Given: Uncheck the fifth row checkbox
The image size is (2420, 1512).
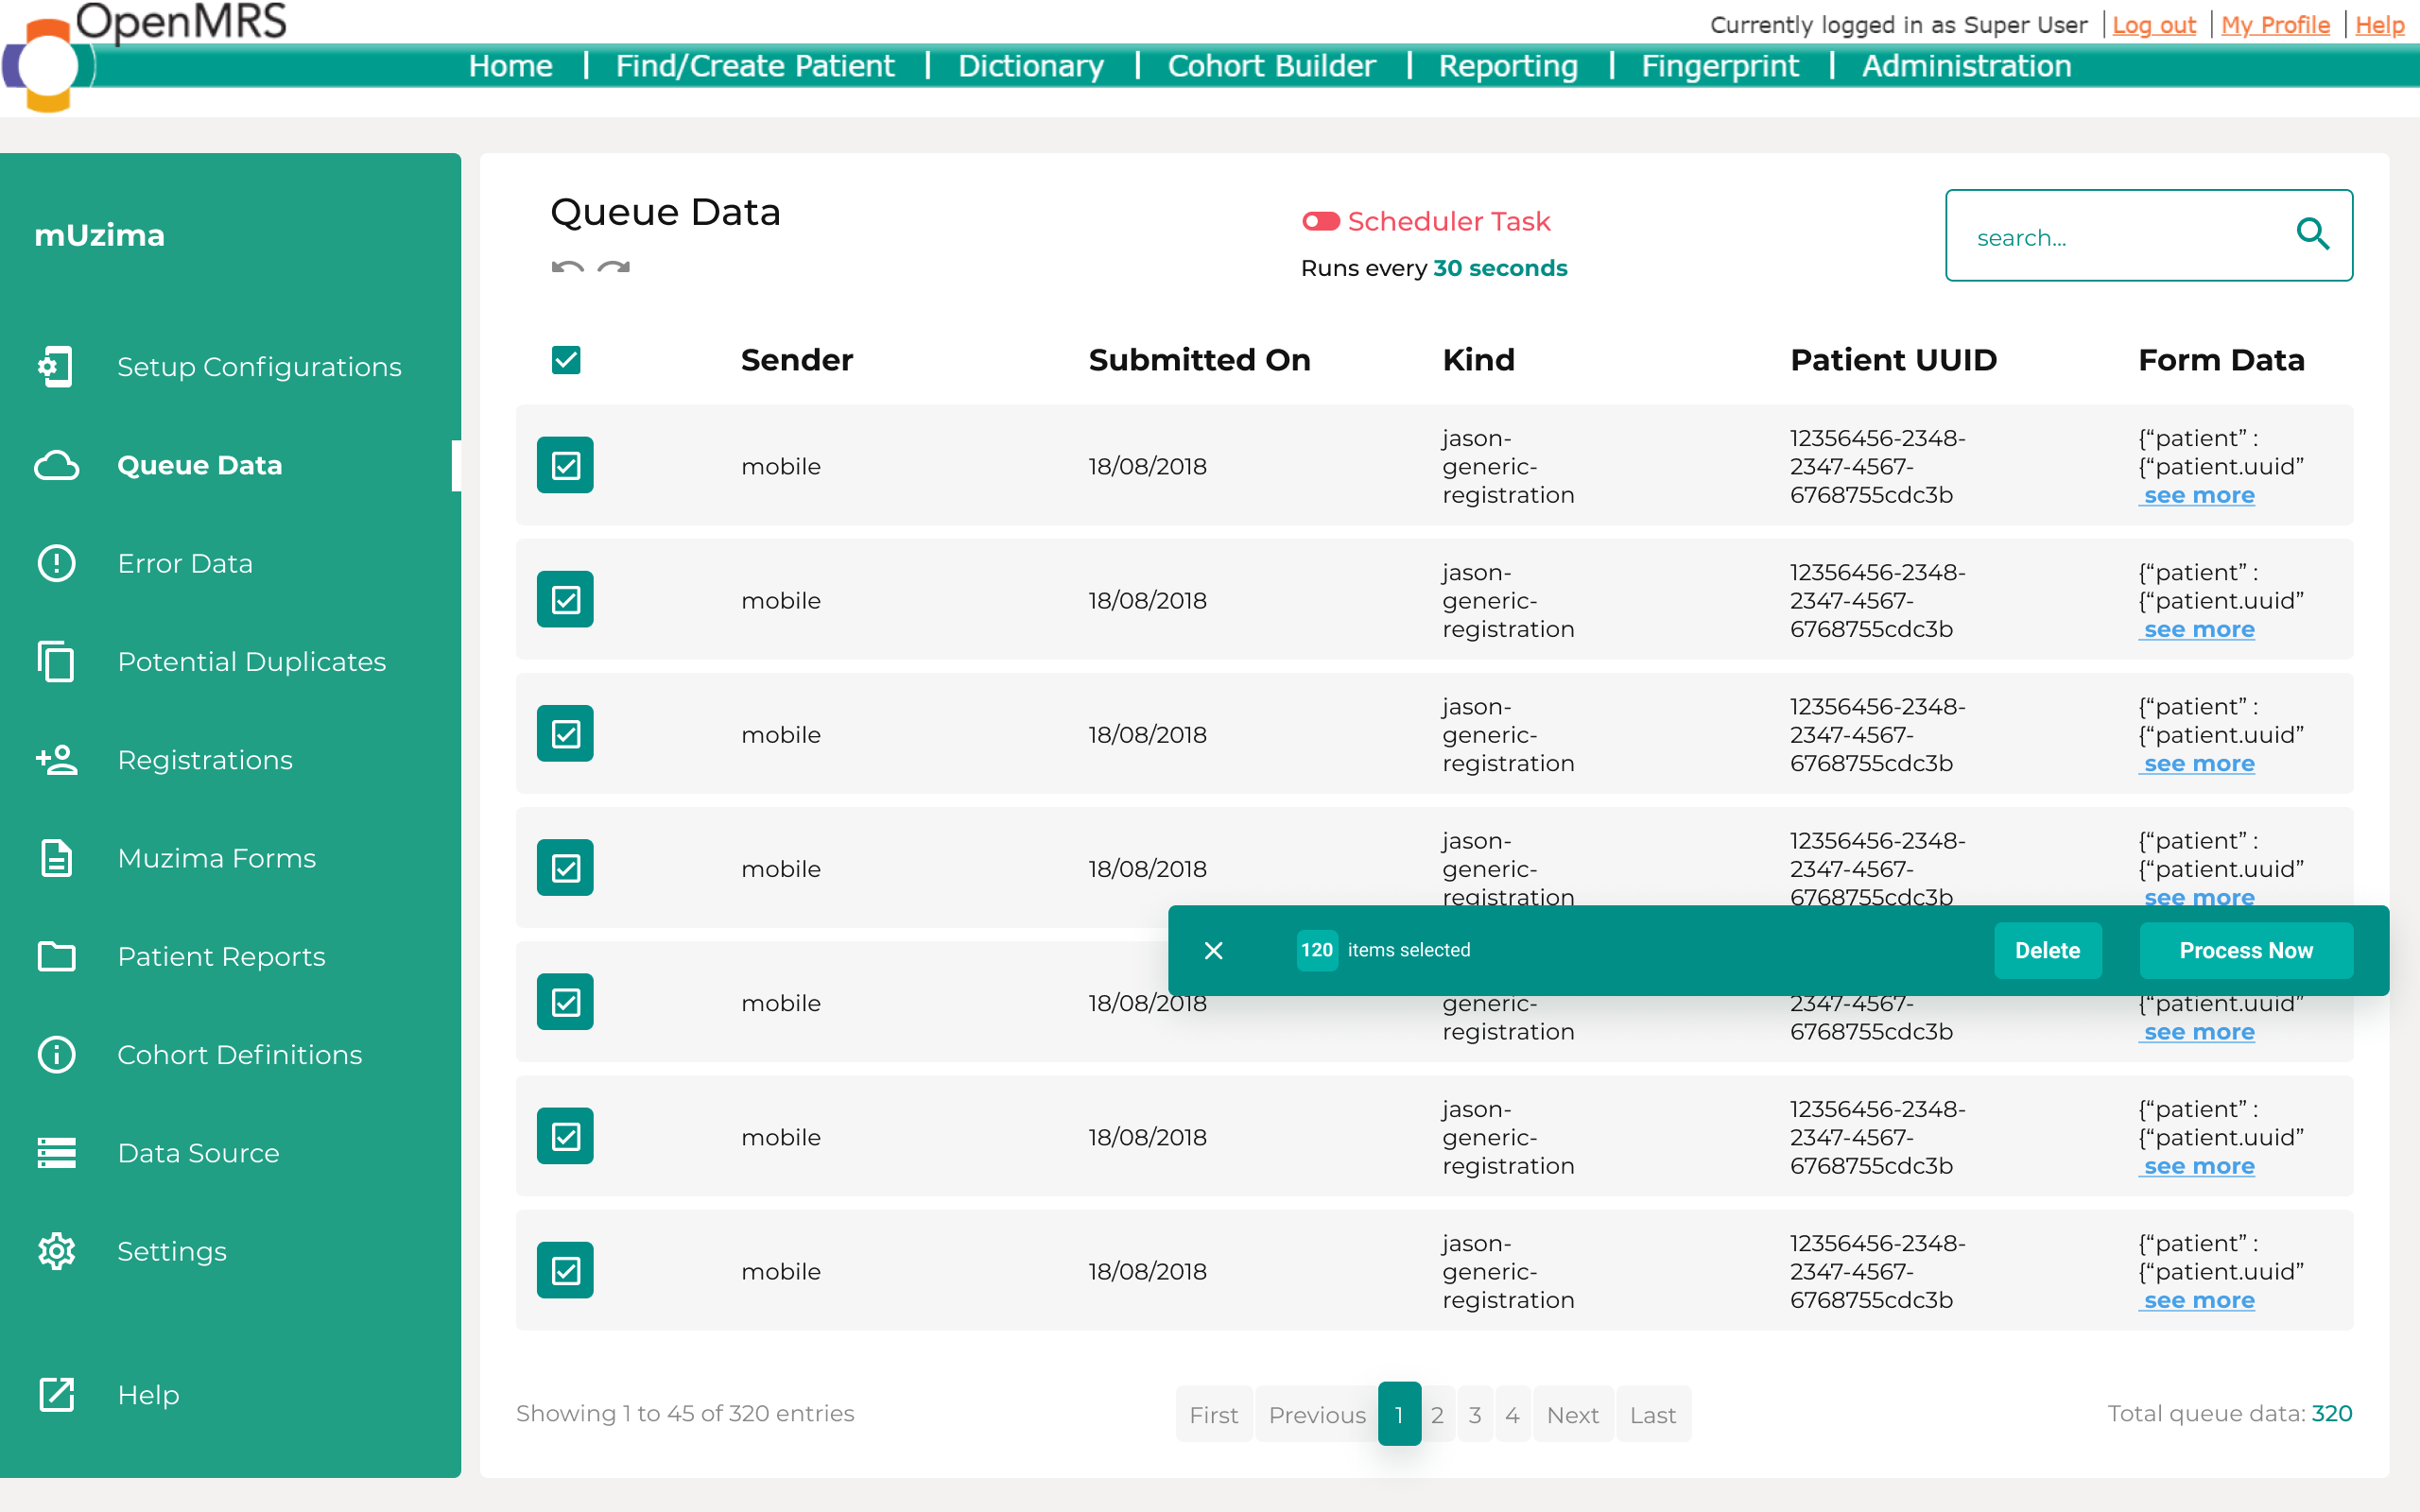Looking at the screenshot, I should (x=565, y=1001).
